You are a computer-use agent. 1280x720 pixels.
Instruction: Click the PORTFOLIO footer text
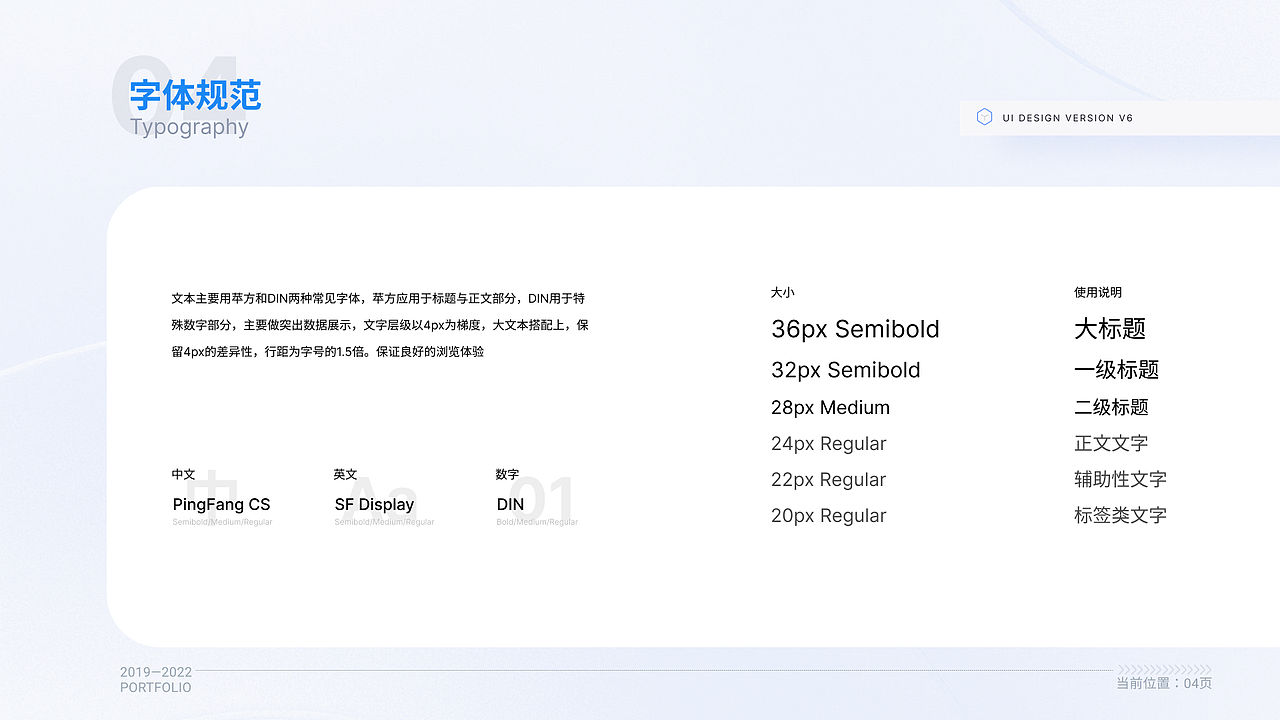pos(156,688)
